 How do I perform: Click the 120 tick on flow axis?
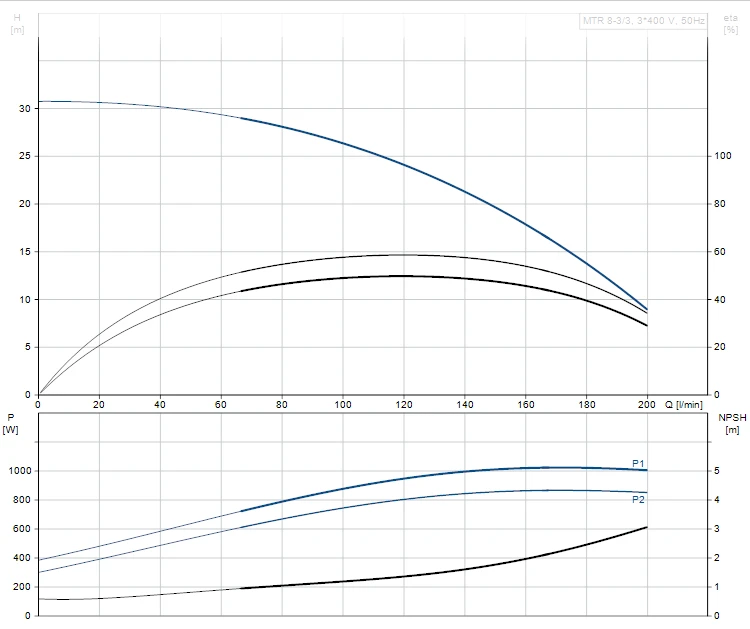click(x=404, y=405)
